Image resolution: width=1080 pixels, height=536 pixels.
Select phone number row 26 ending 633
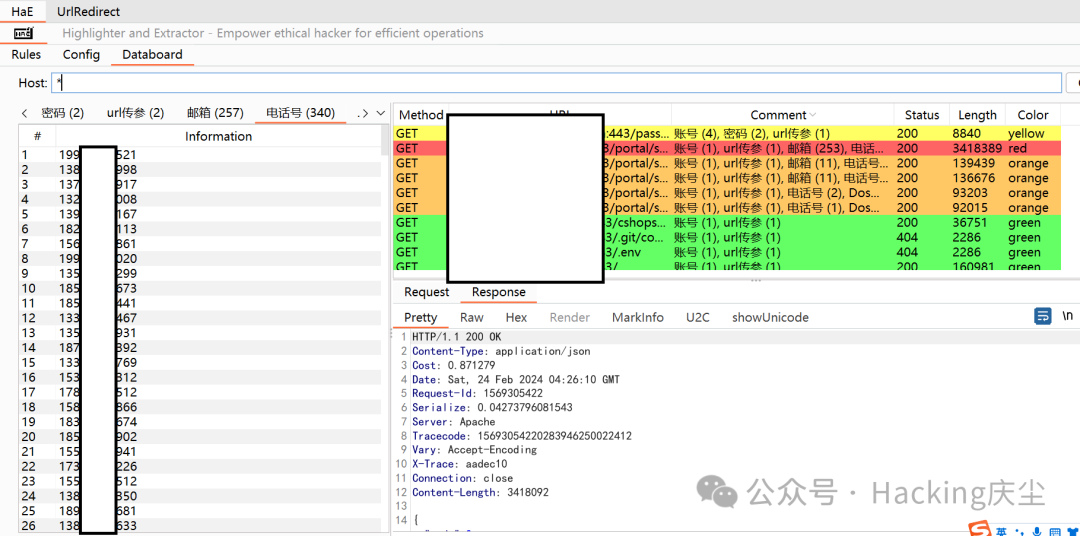[200, 526]
